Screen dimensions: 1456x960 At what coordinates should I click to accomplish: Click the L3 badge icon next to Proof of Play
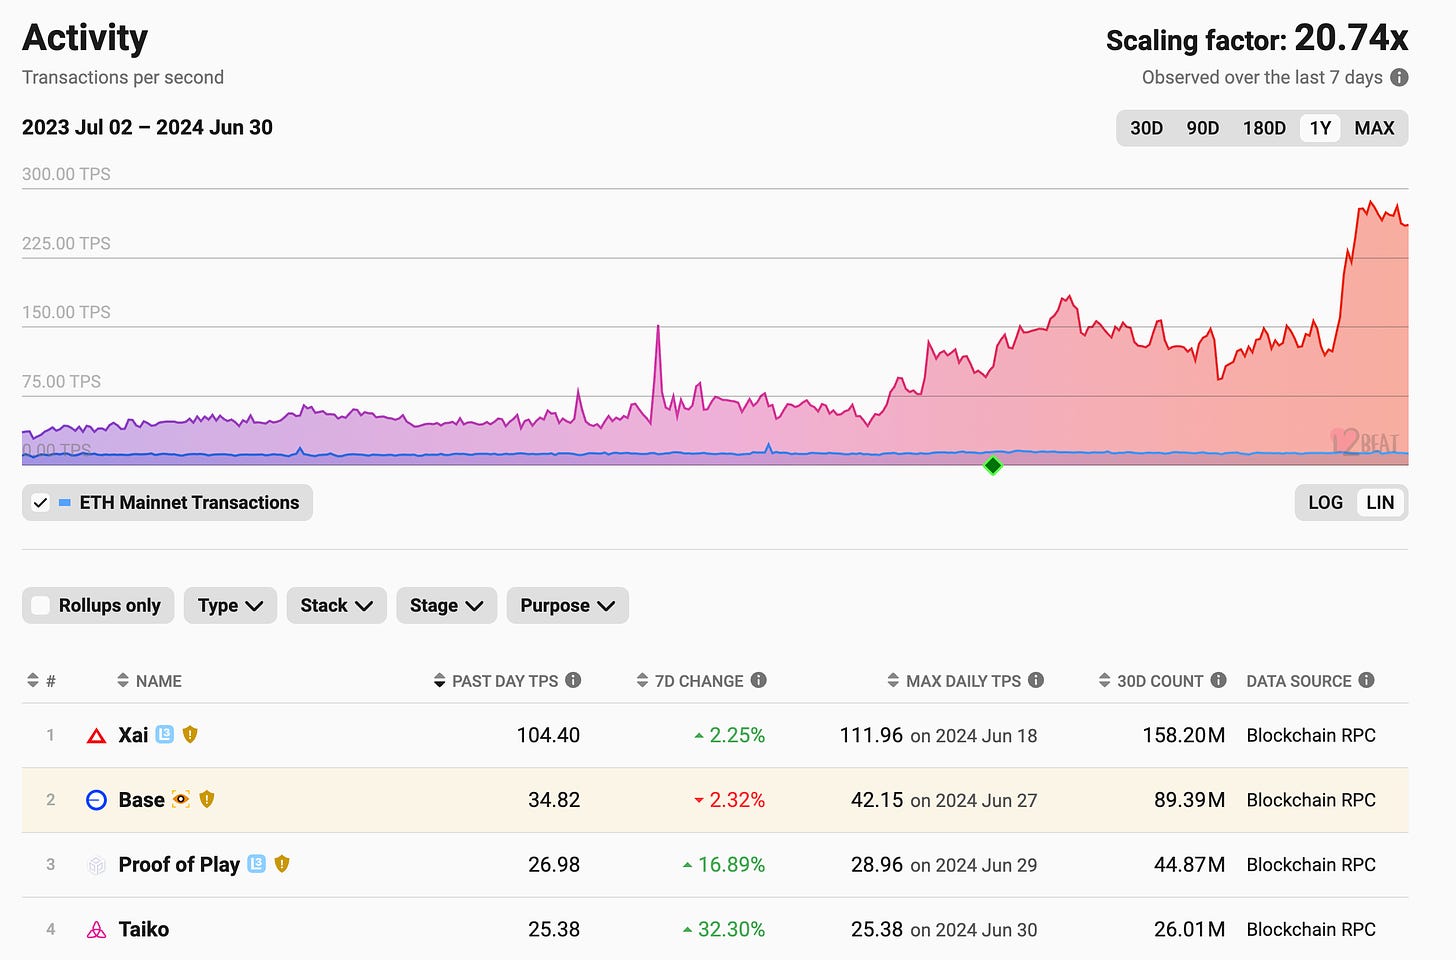(257, 864)
